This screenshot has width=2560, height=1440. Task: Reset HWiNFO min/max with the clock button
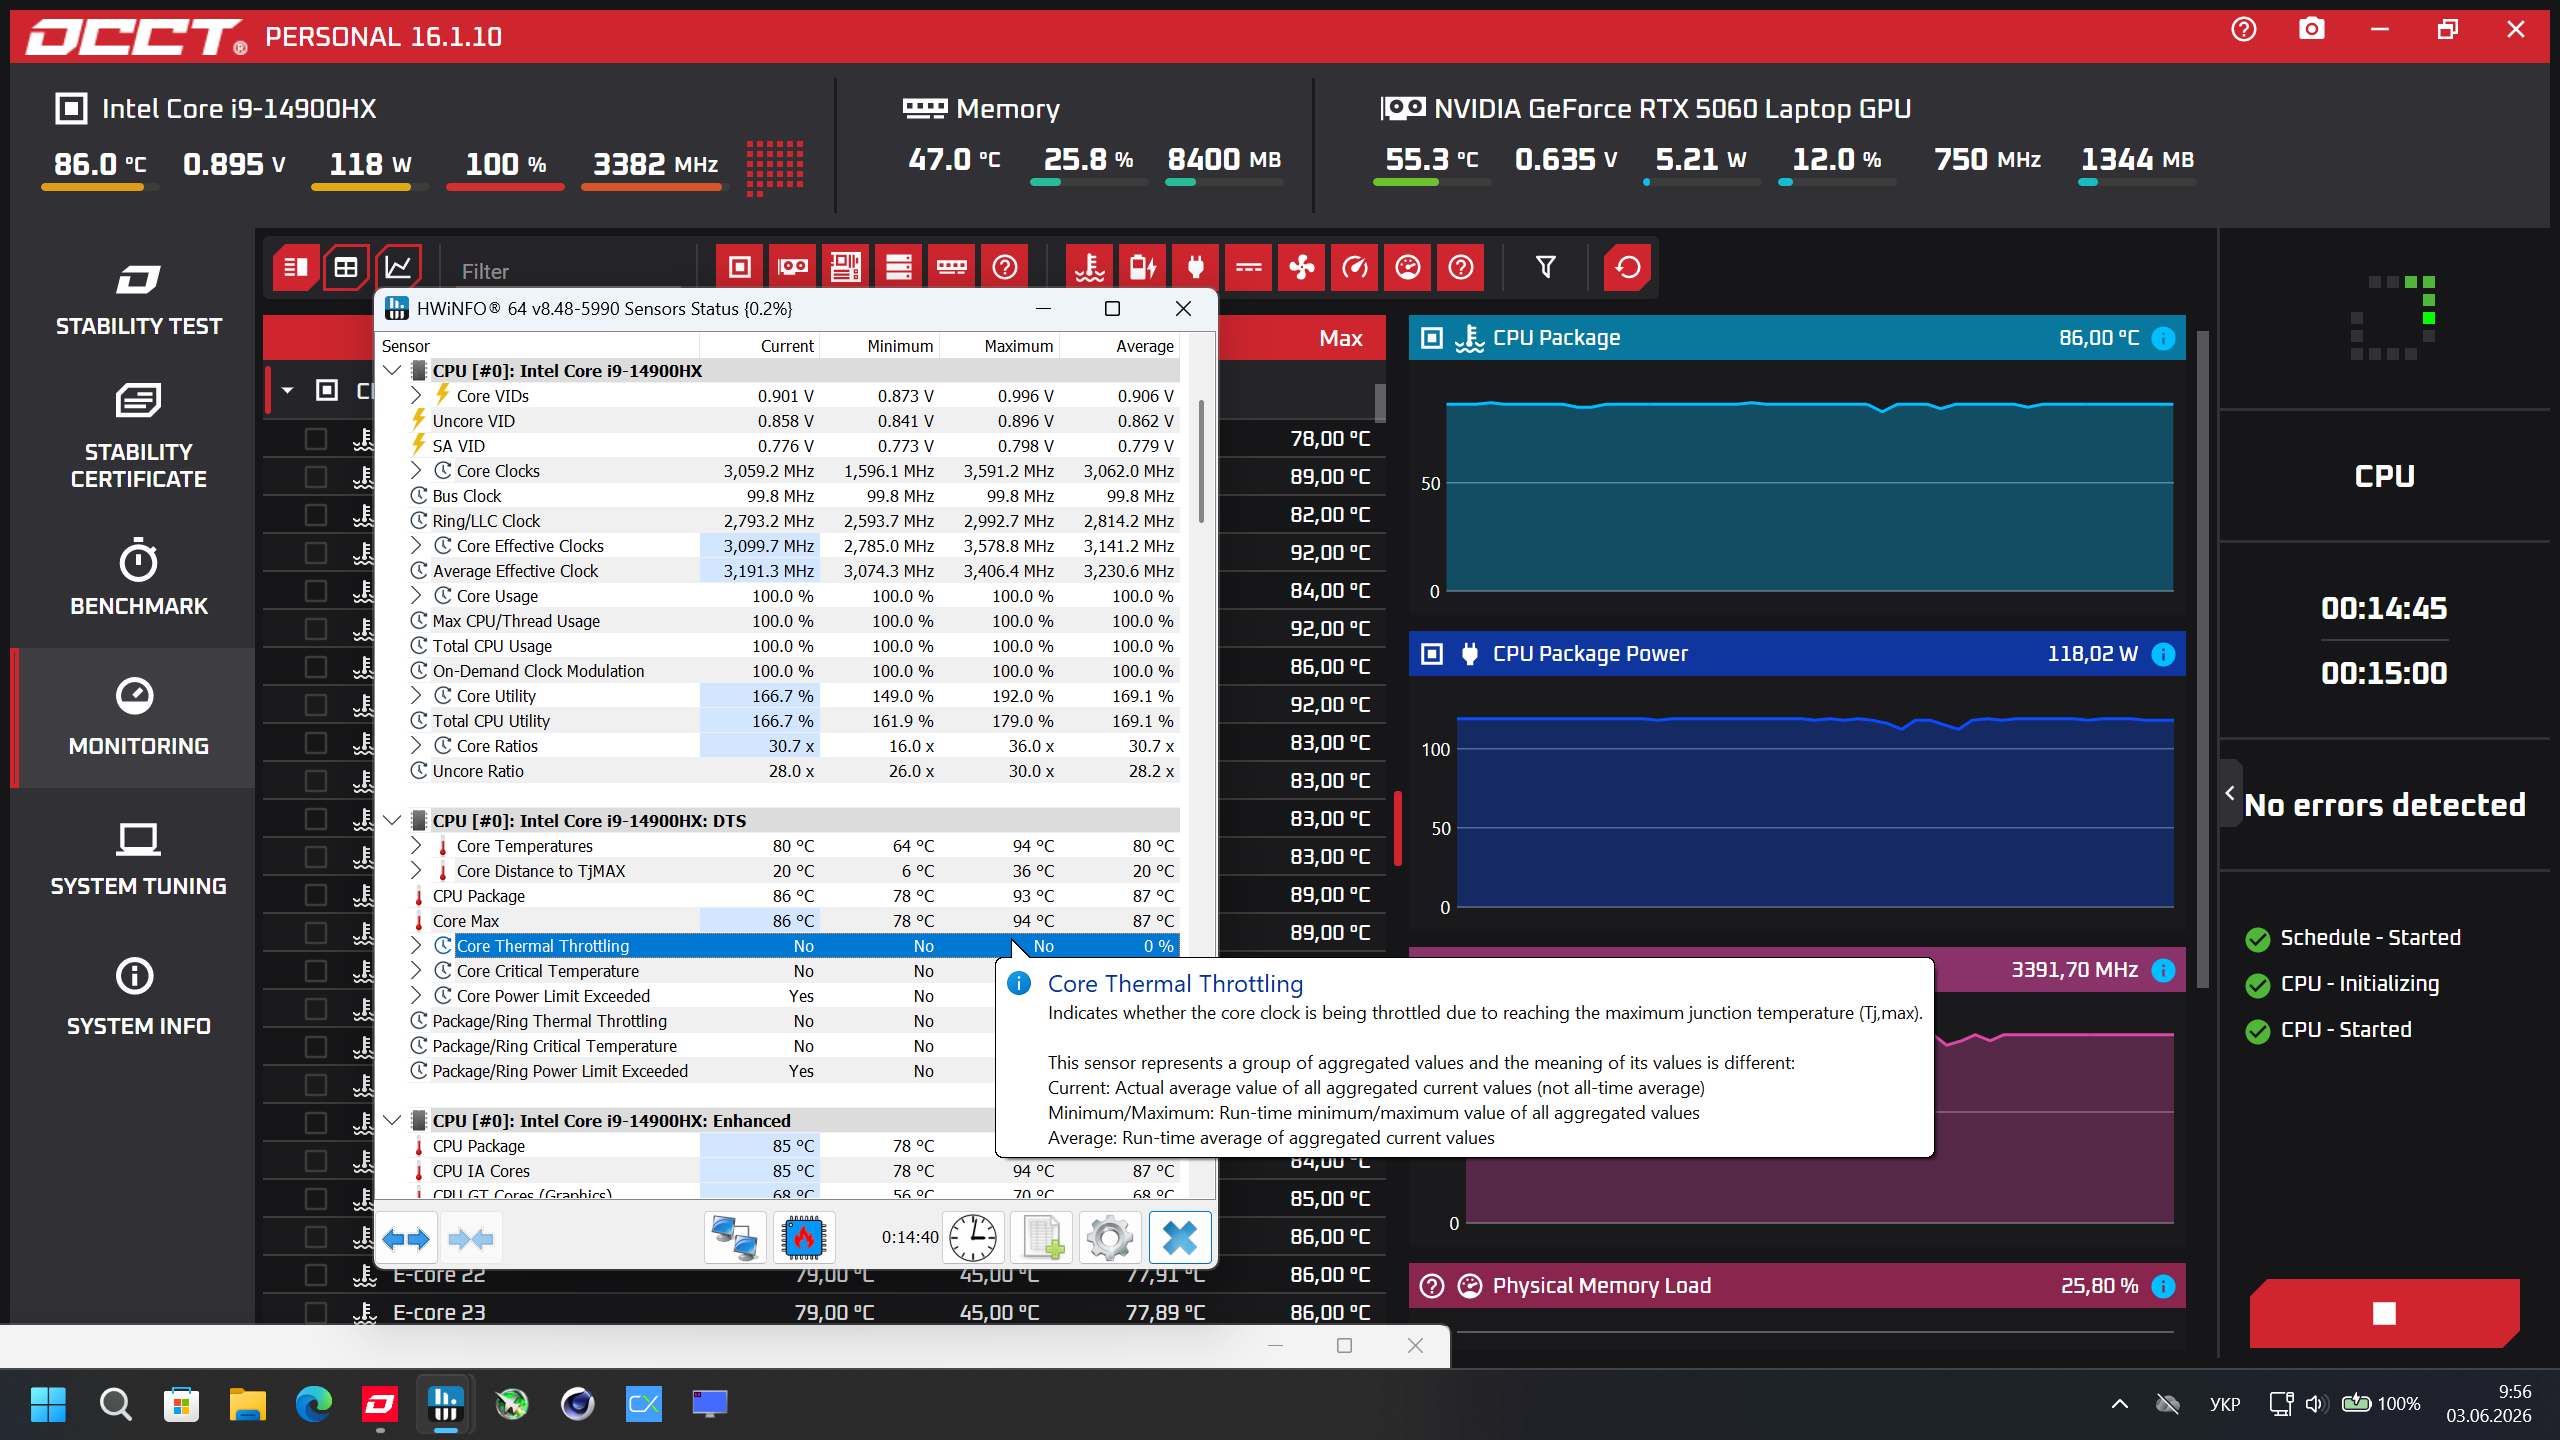click(973, 1238)
